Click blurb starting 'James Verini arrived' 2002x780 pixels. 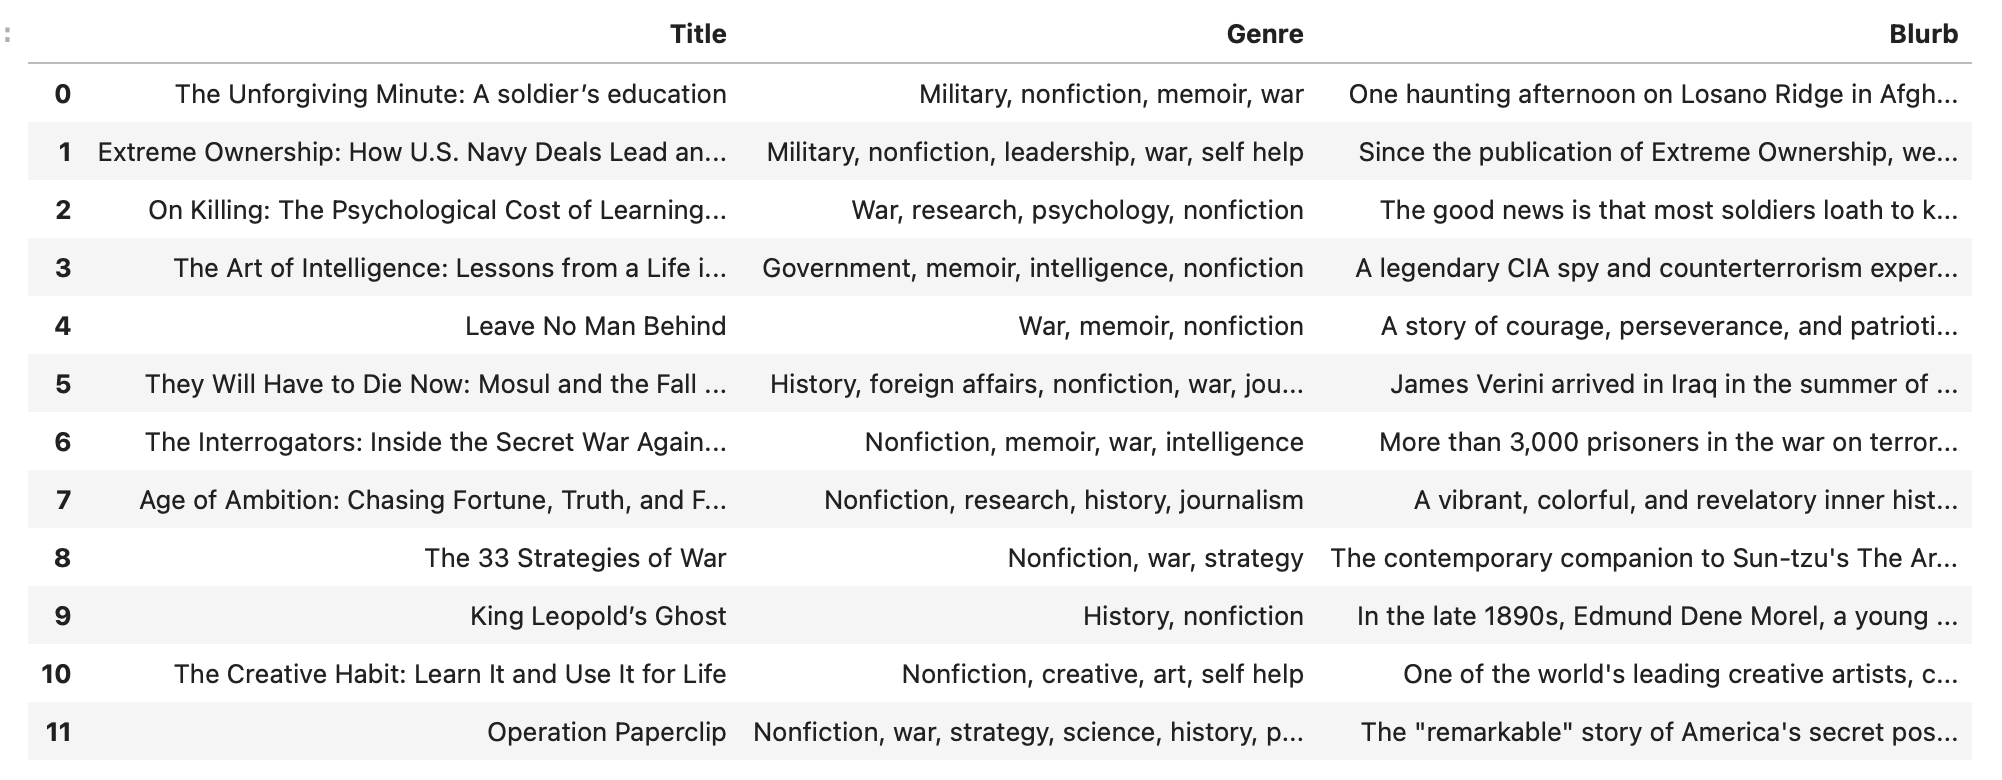click(1672, 384)
